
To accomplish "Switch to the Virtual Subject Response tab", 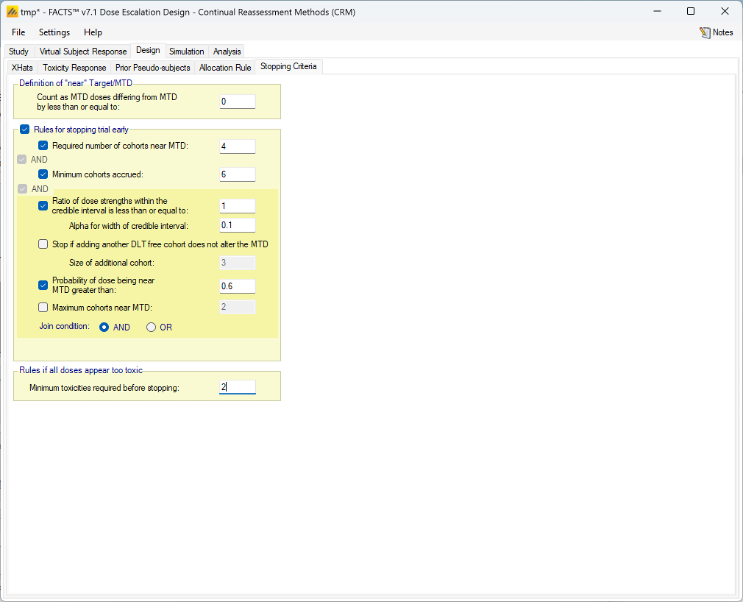I will [x=83, y=51].
